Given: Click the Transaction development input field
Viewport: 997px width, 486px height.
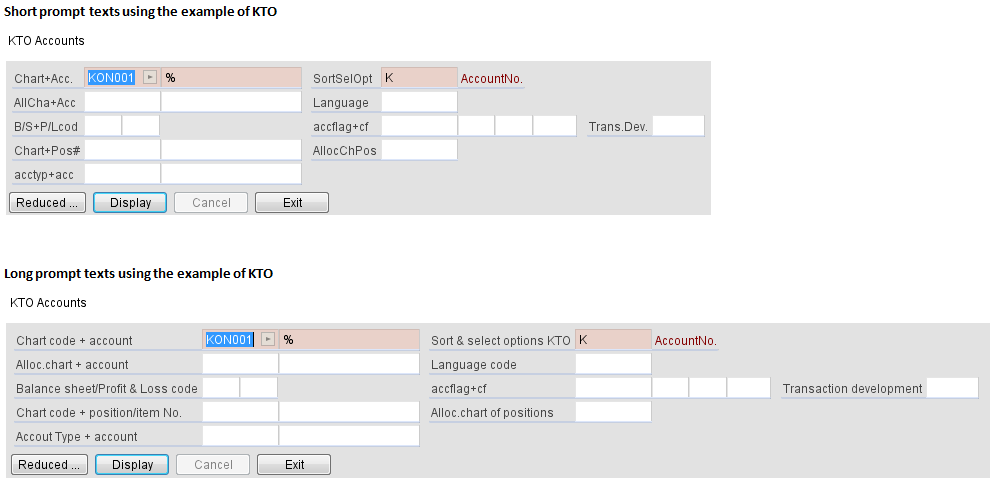Looking at the screenshot, I should (x=952, y=388).
